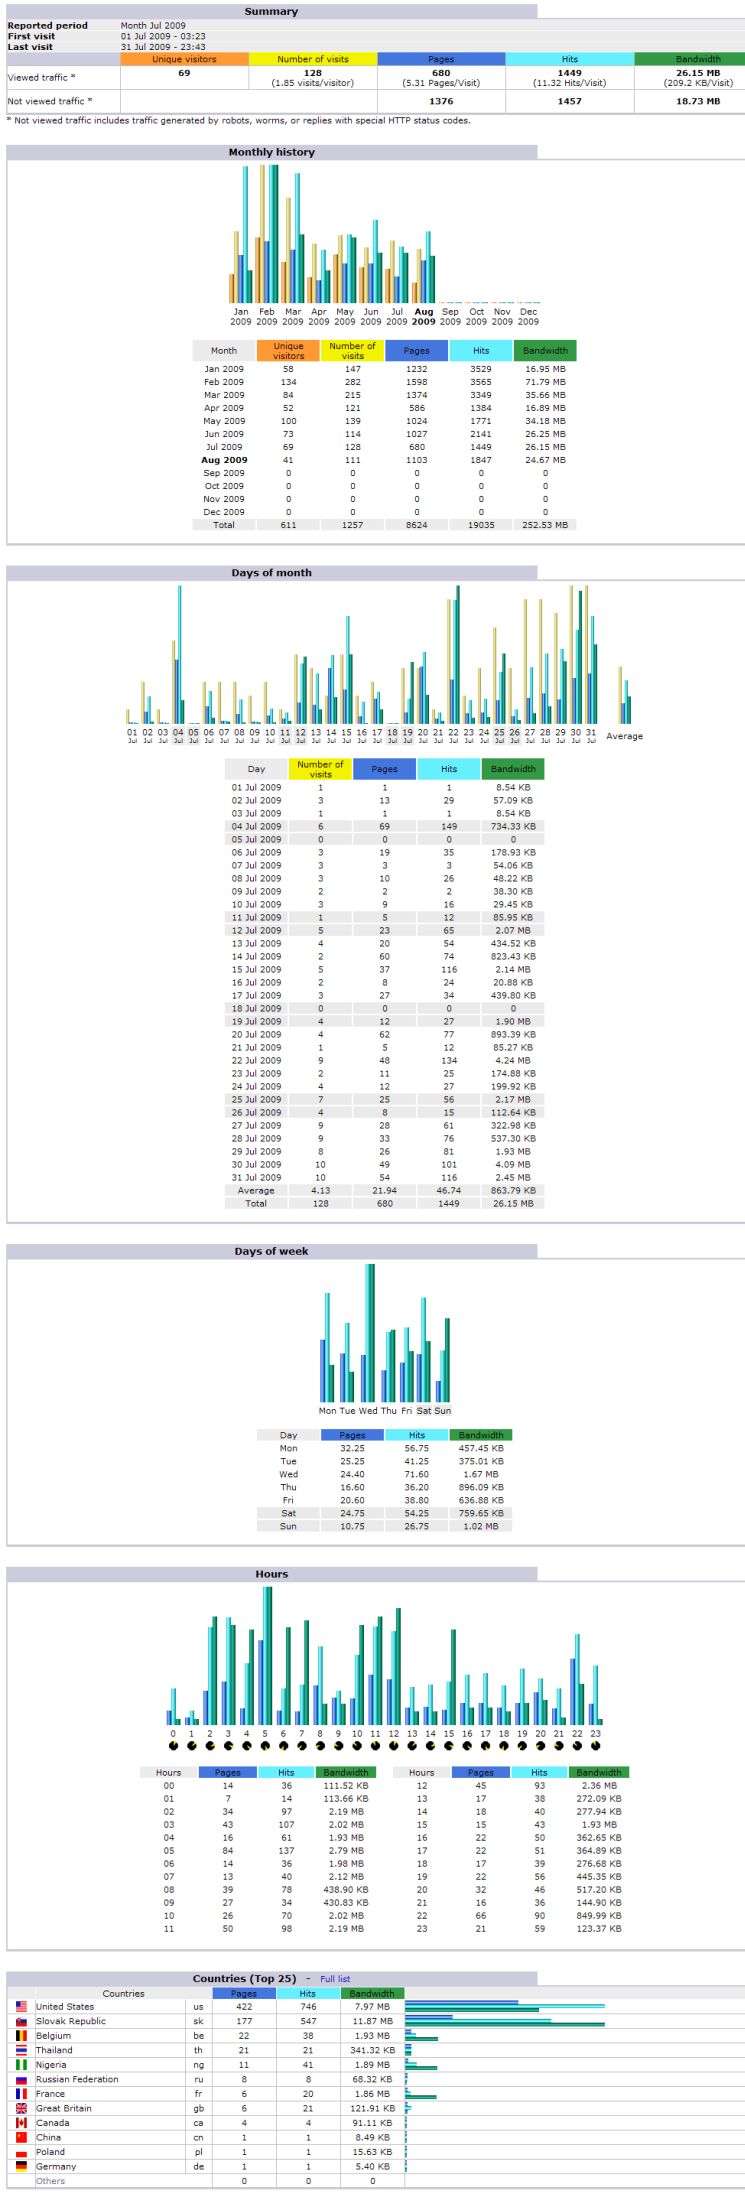Click the United States flag icon

tap(22, 2006)
